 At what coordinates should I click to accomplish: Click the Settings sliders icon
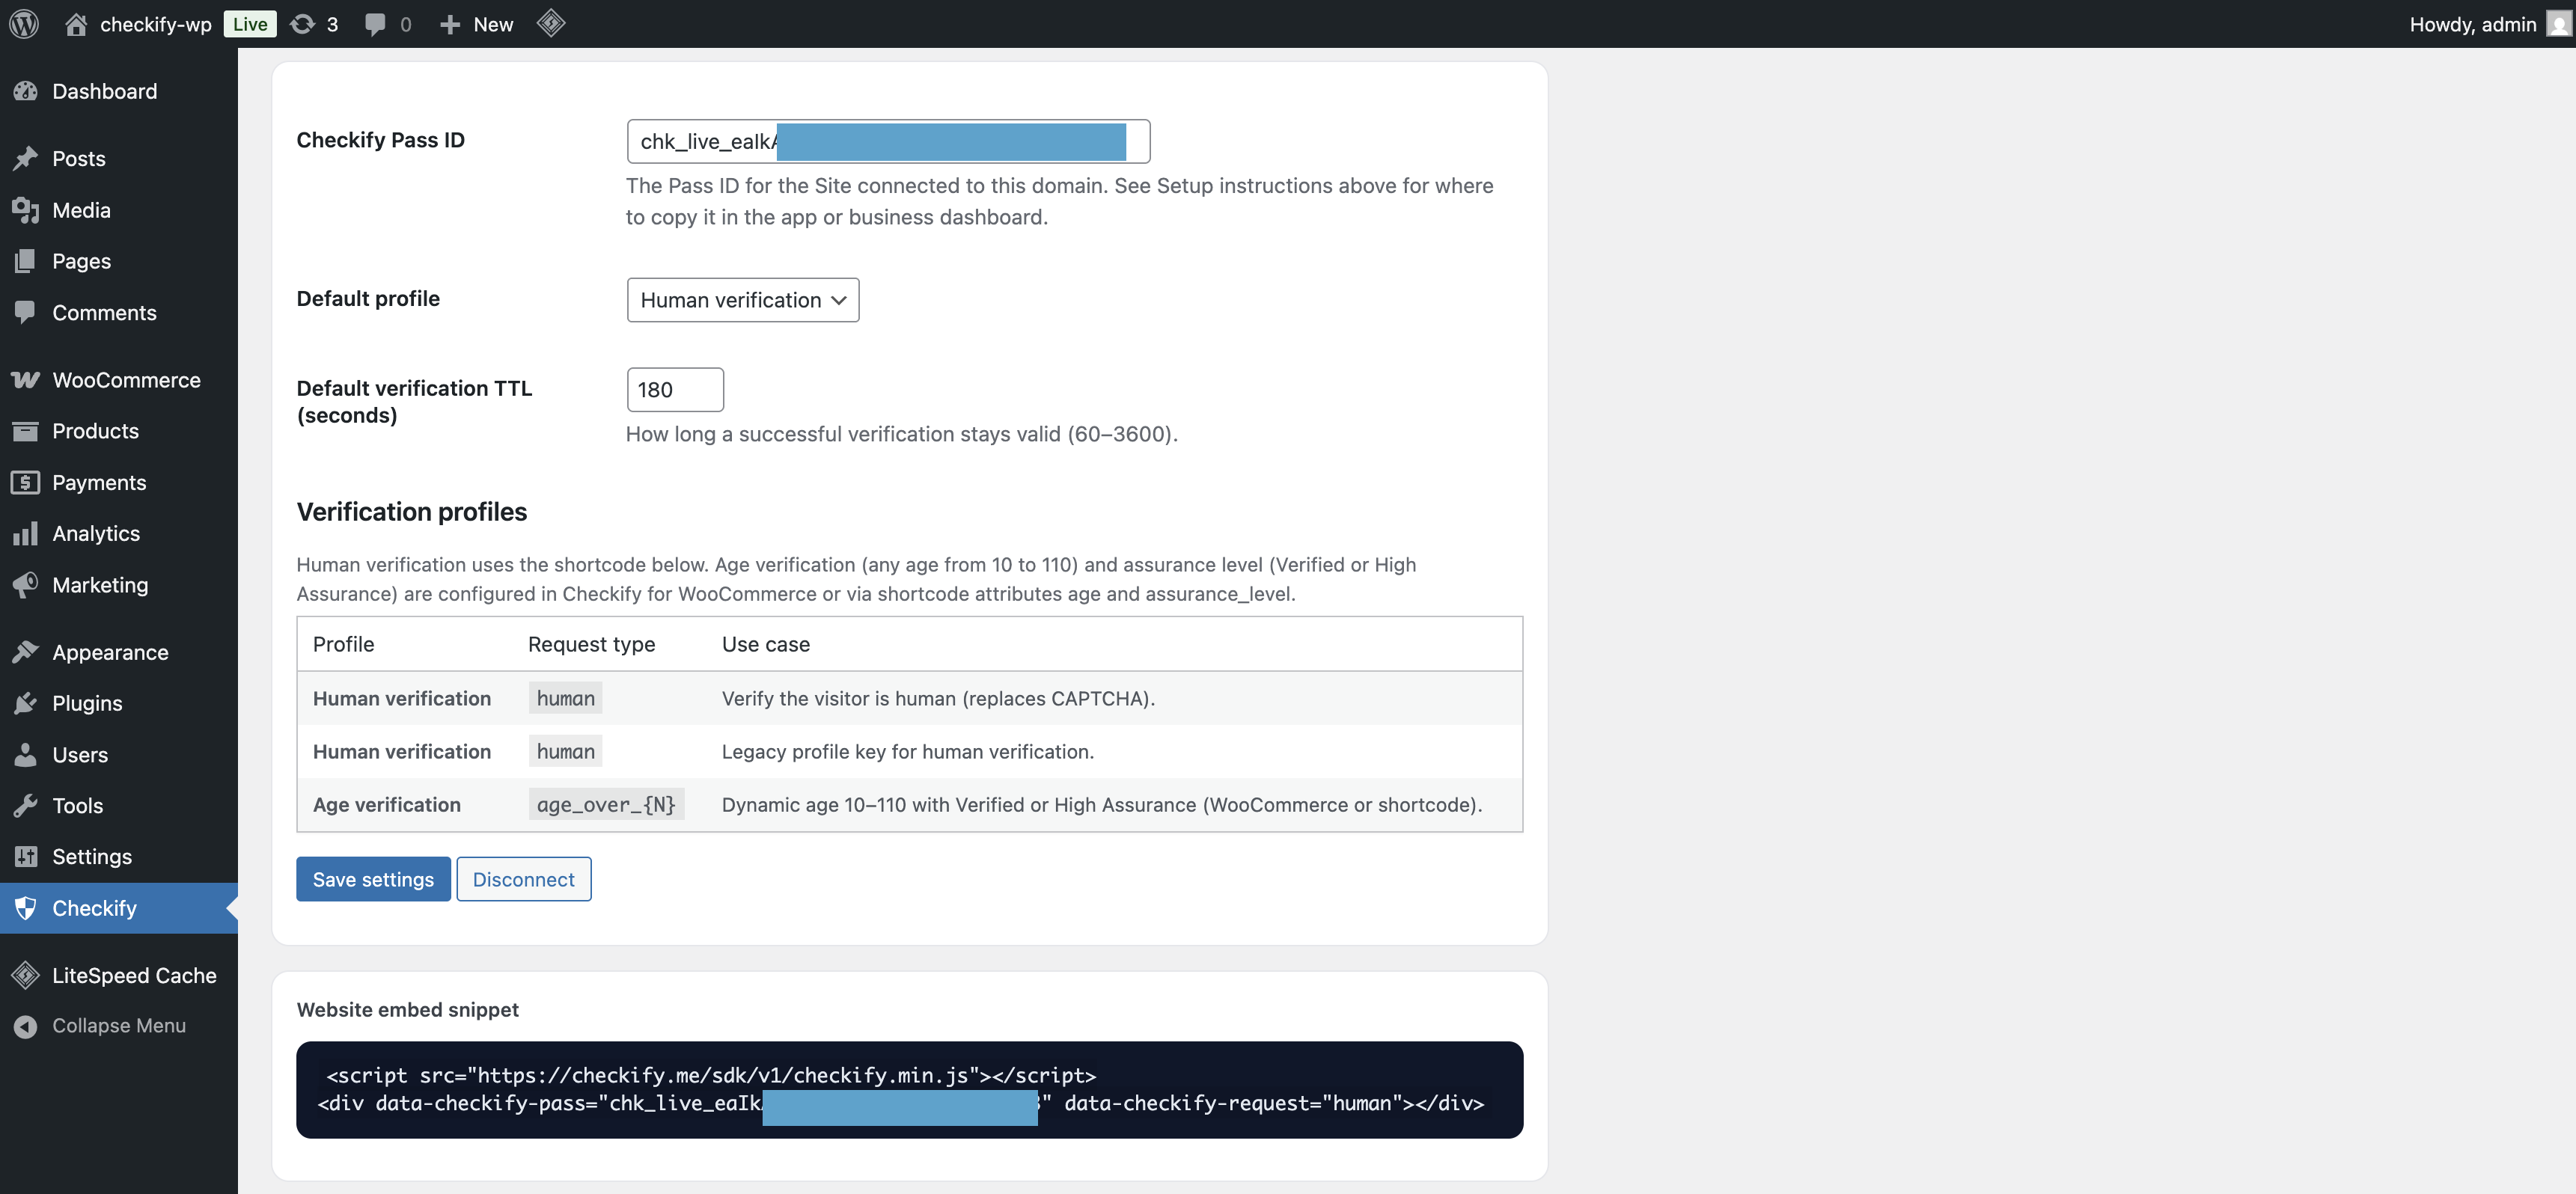[26, 856]
